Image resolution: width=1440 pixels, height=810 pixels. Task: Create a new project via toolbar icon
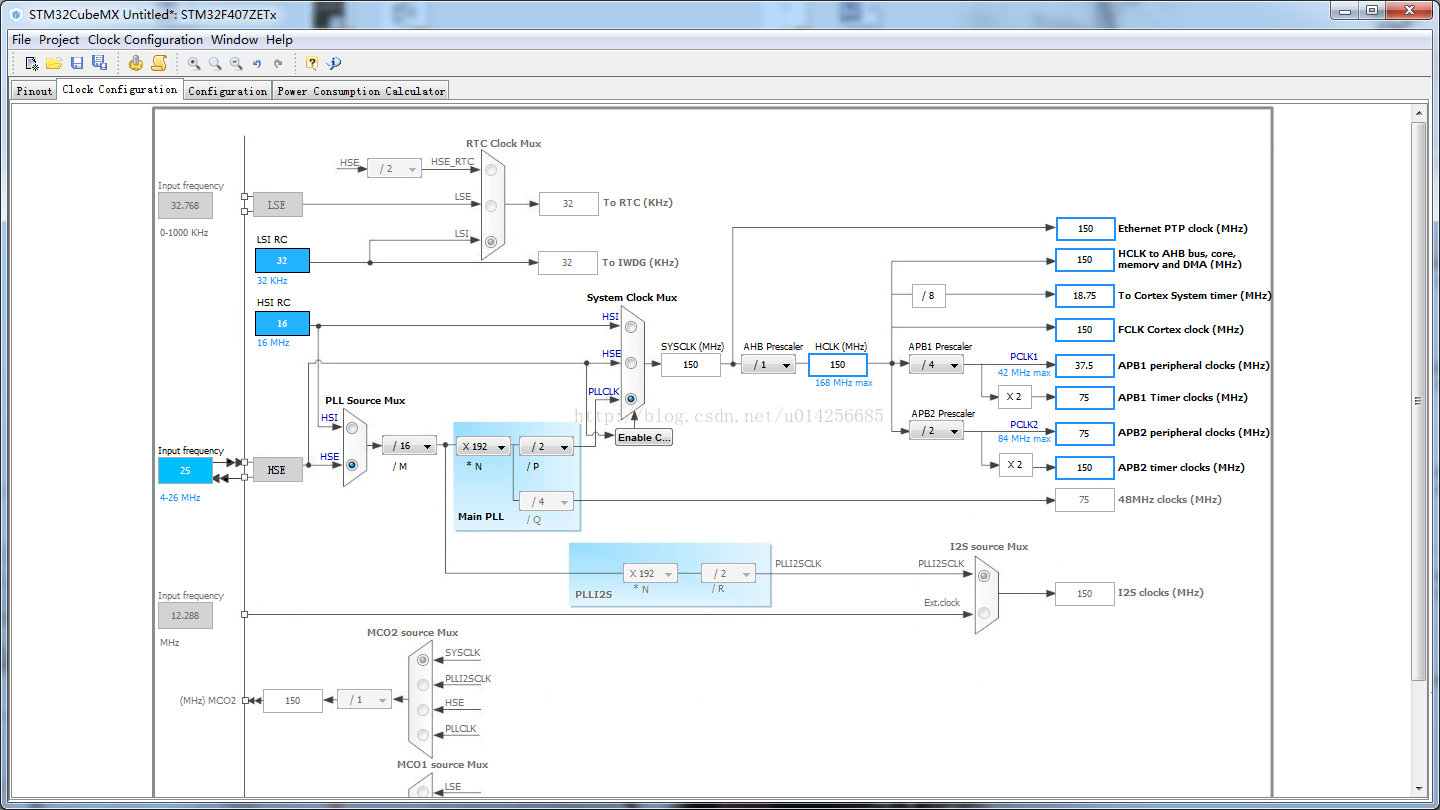tap(32, 63)
